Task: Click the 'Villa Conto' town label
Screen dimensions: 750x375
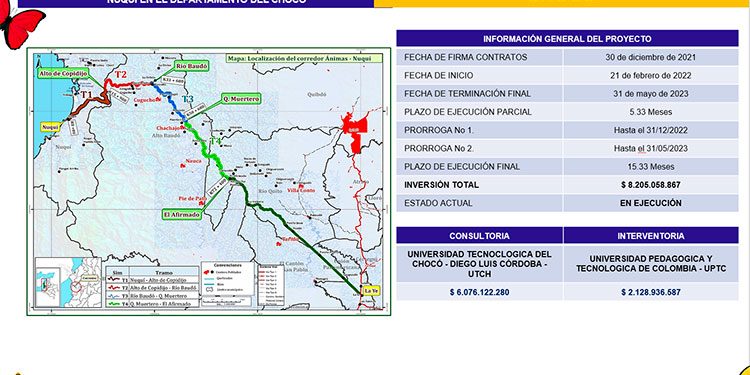Action: pos(301,190)
